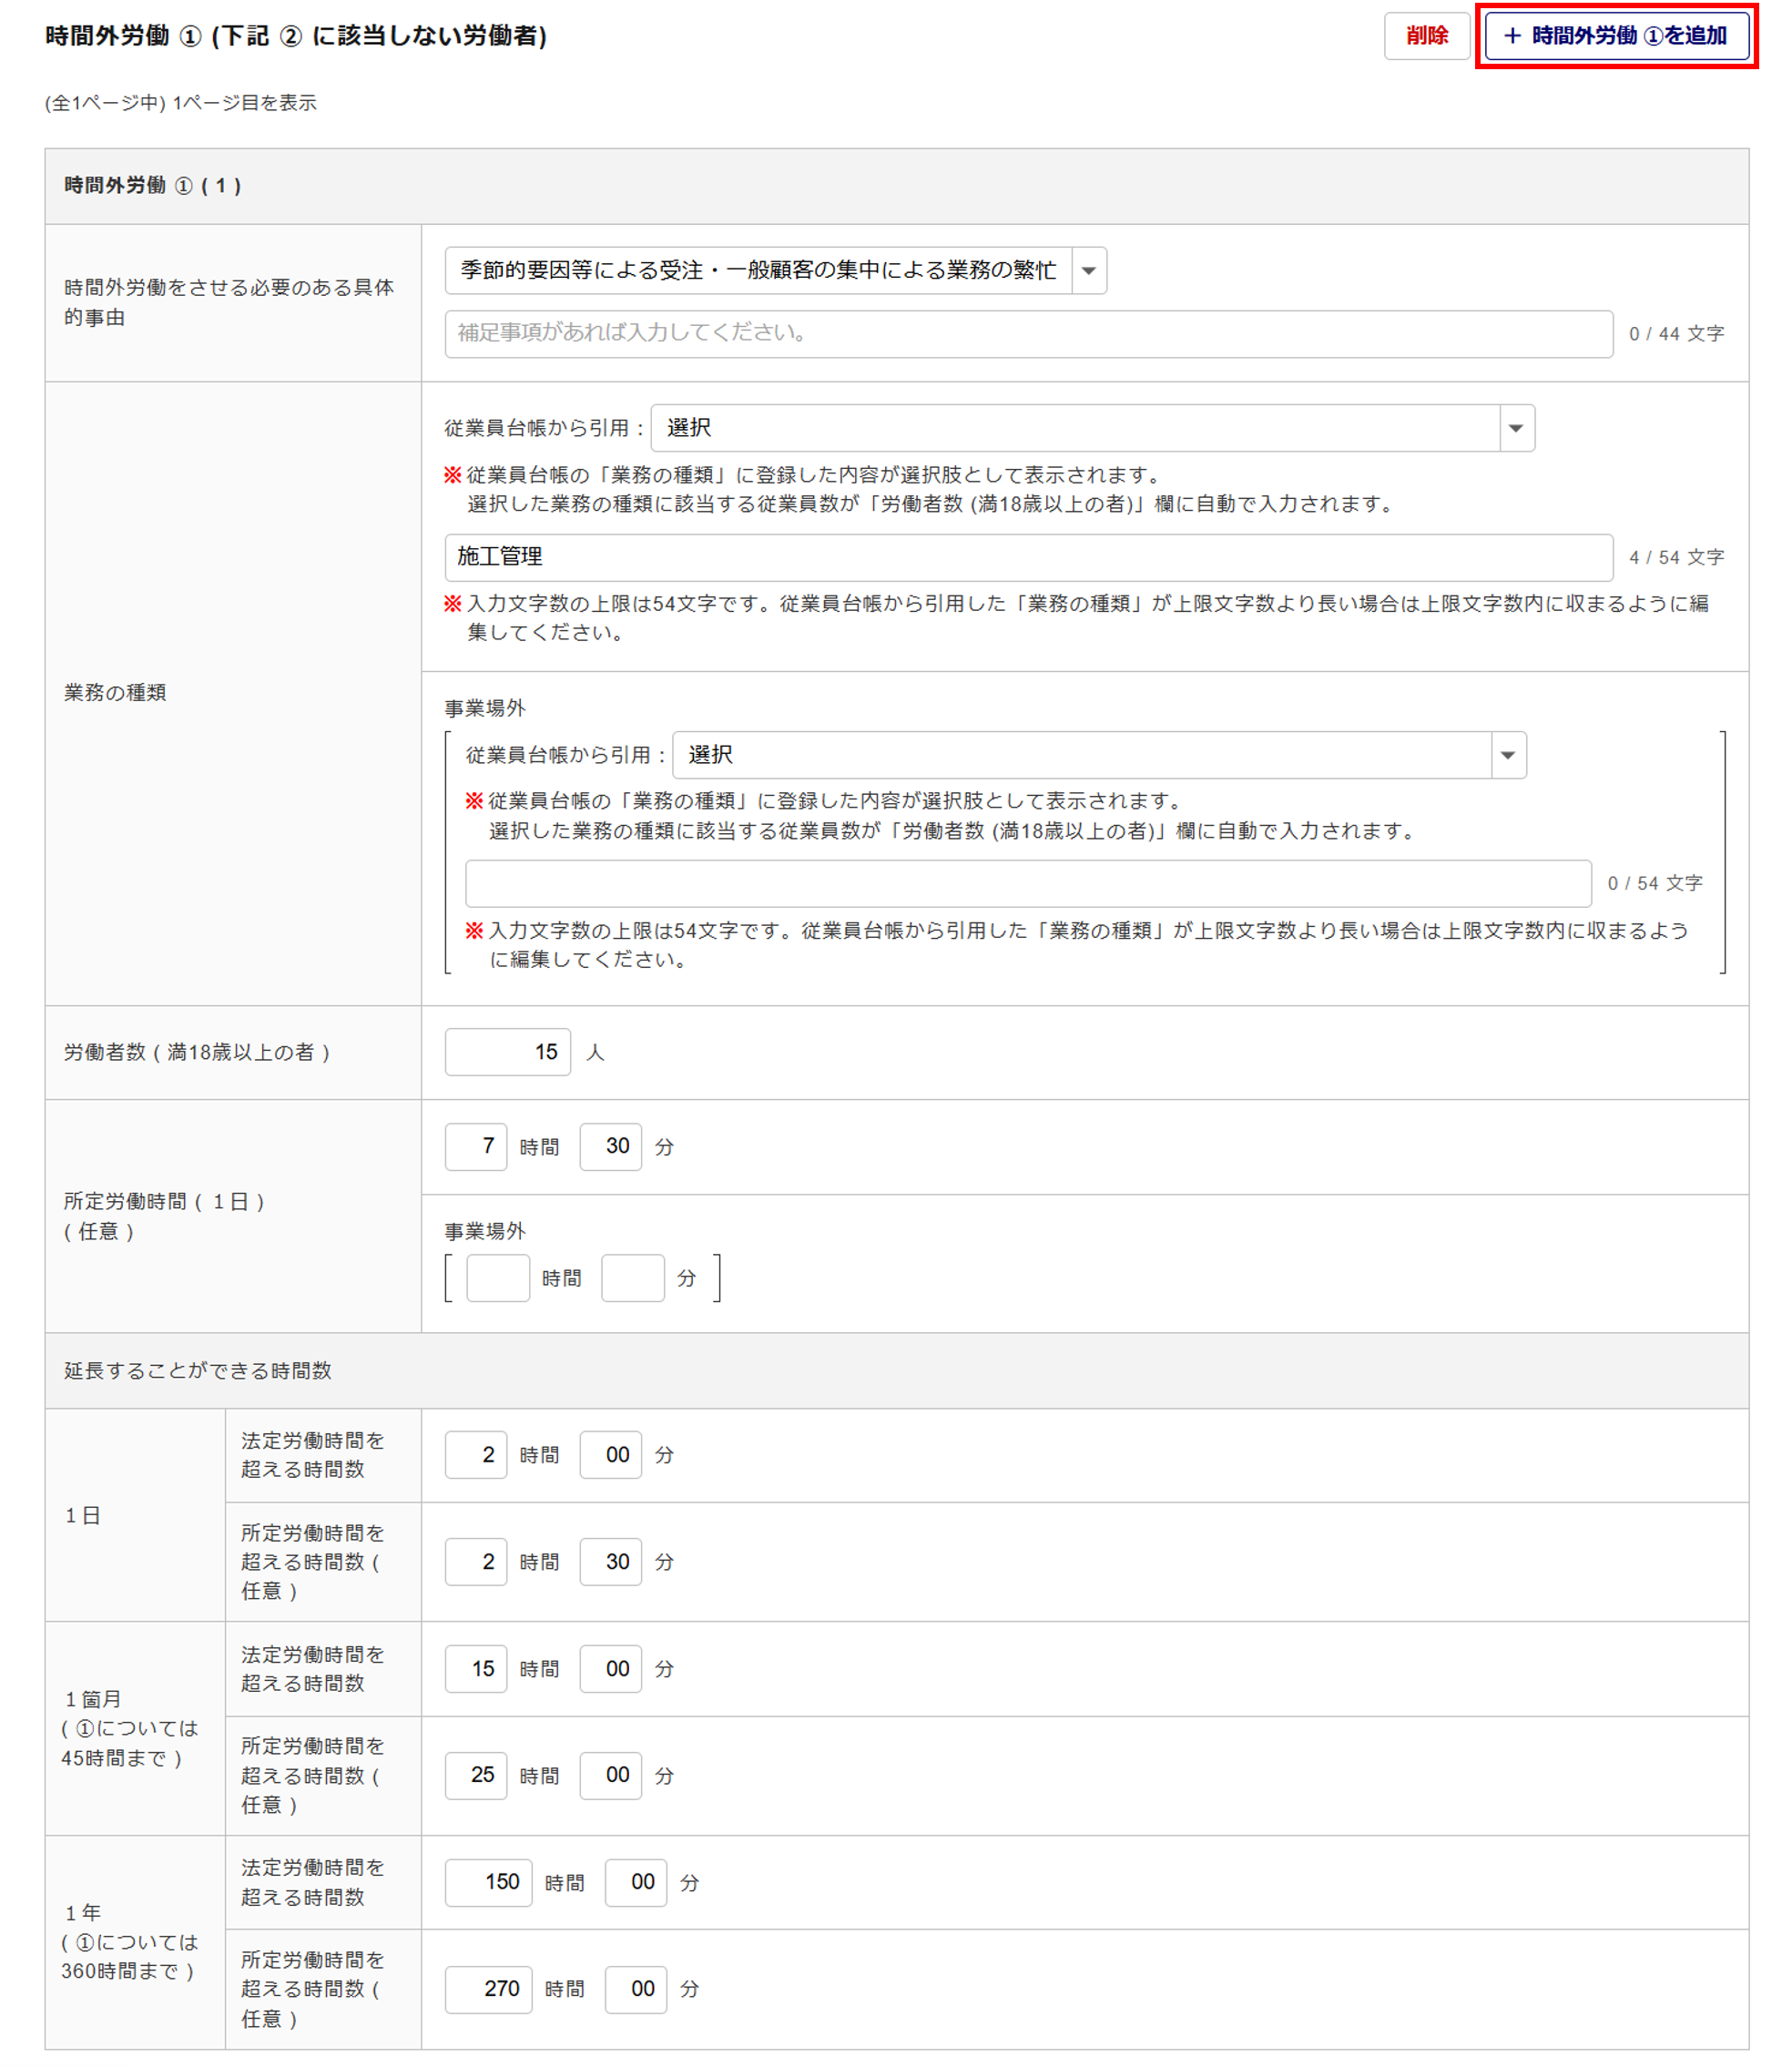The width and height of the screenshot is (1792, 2067).
Task: Click the 時間外労働①を追加 button
Action: pyautogui.click(x=1616, y=36)
